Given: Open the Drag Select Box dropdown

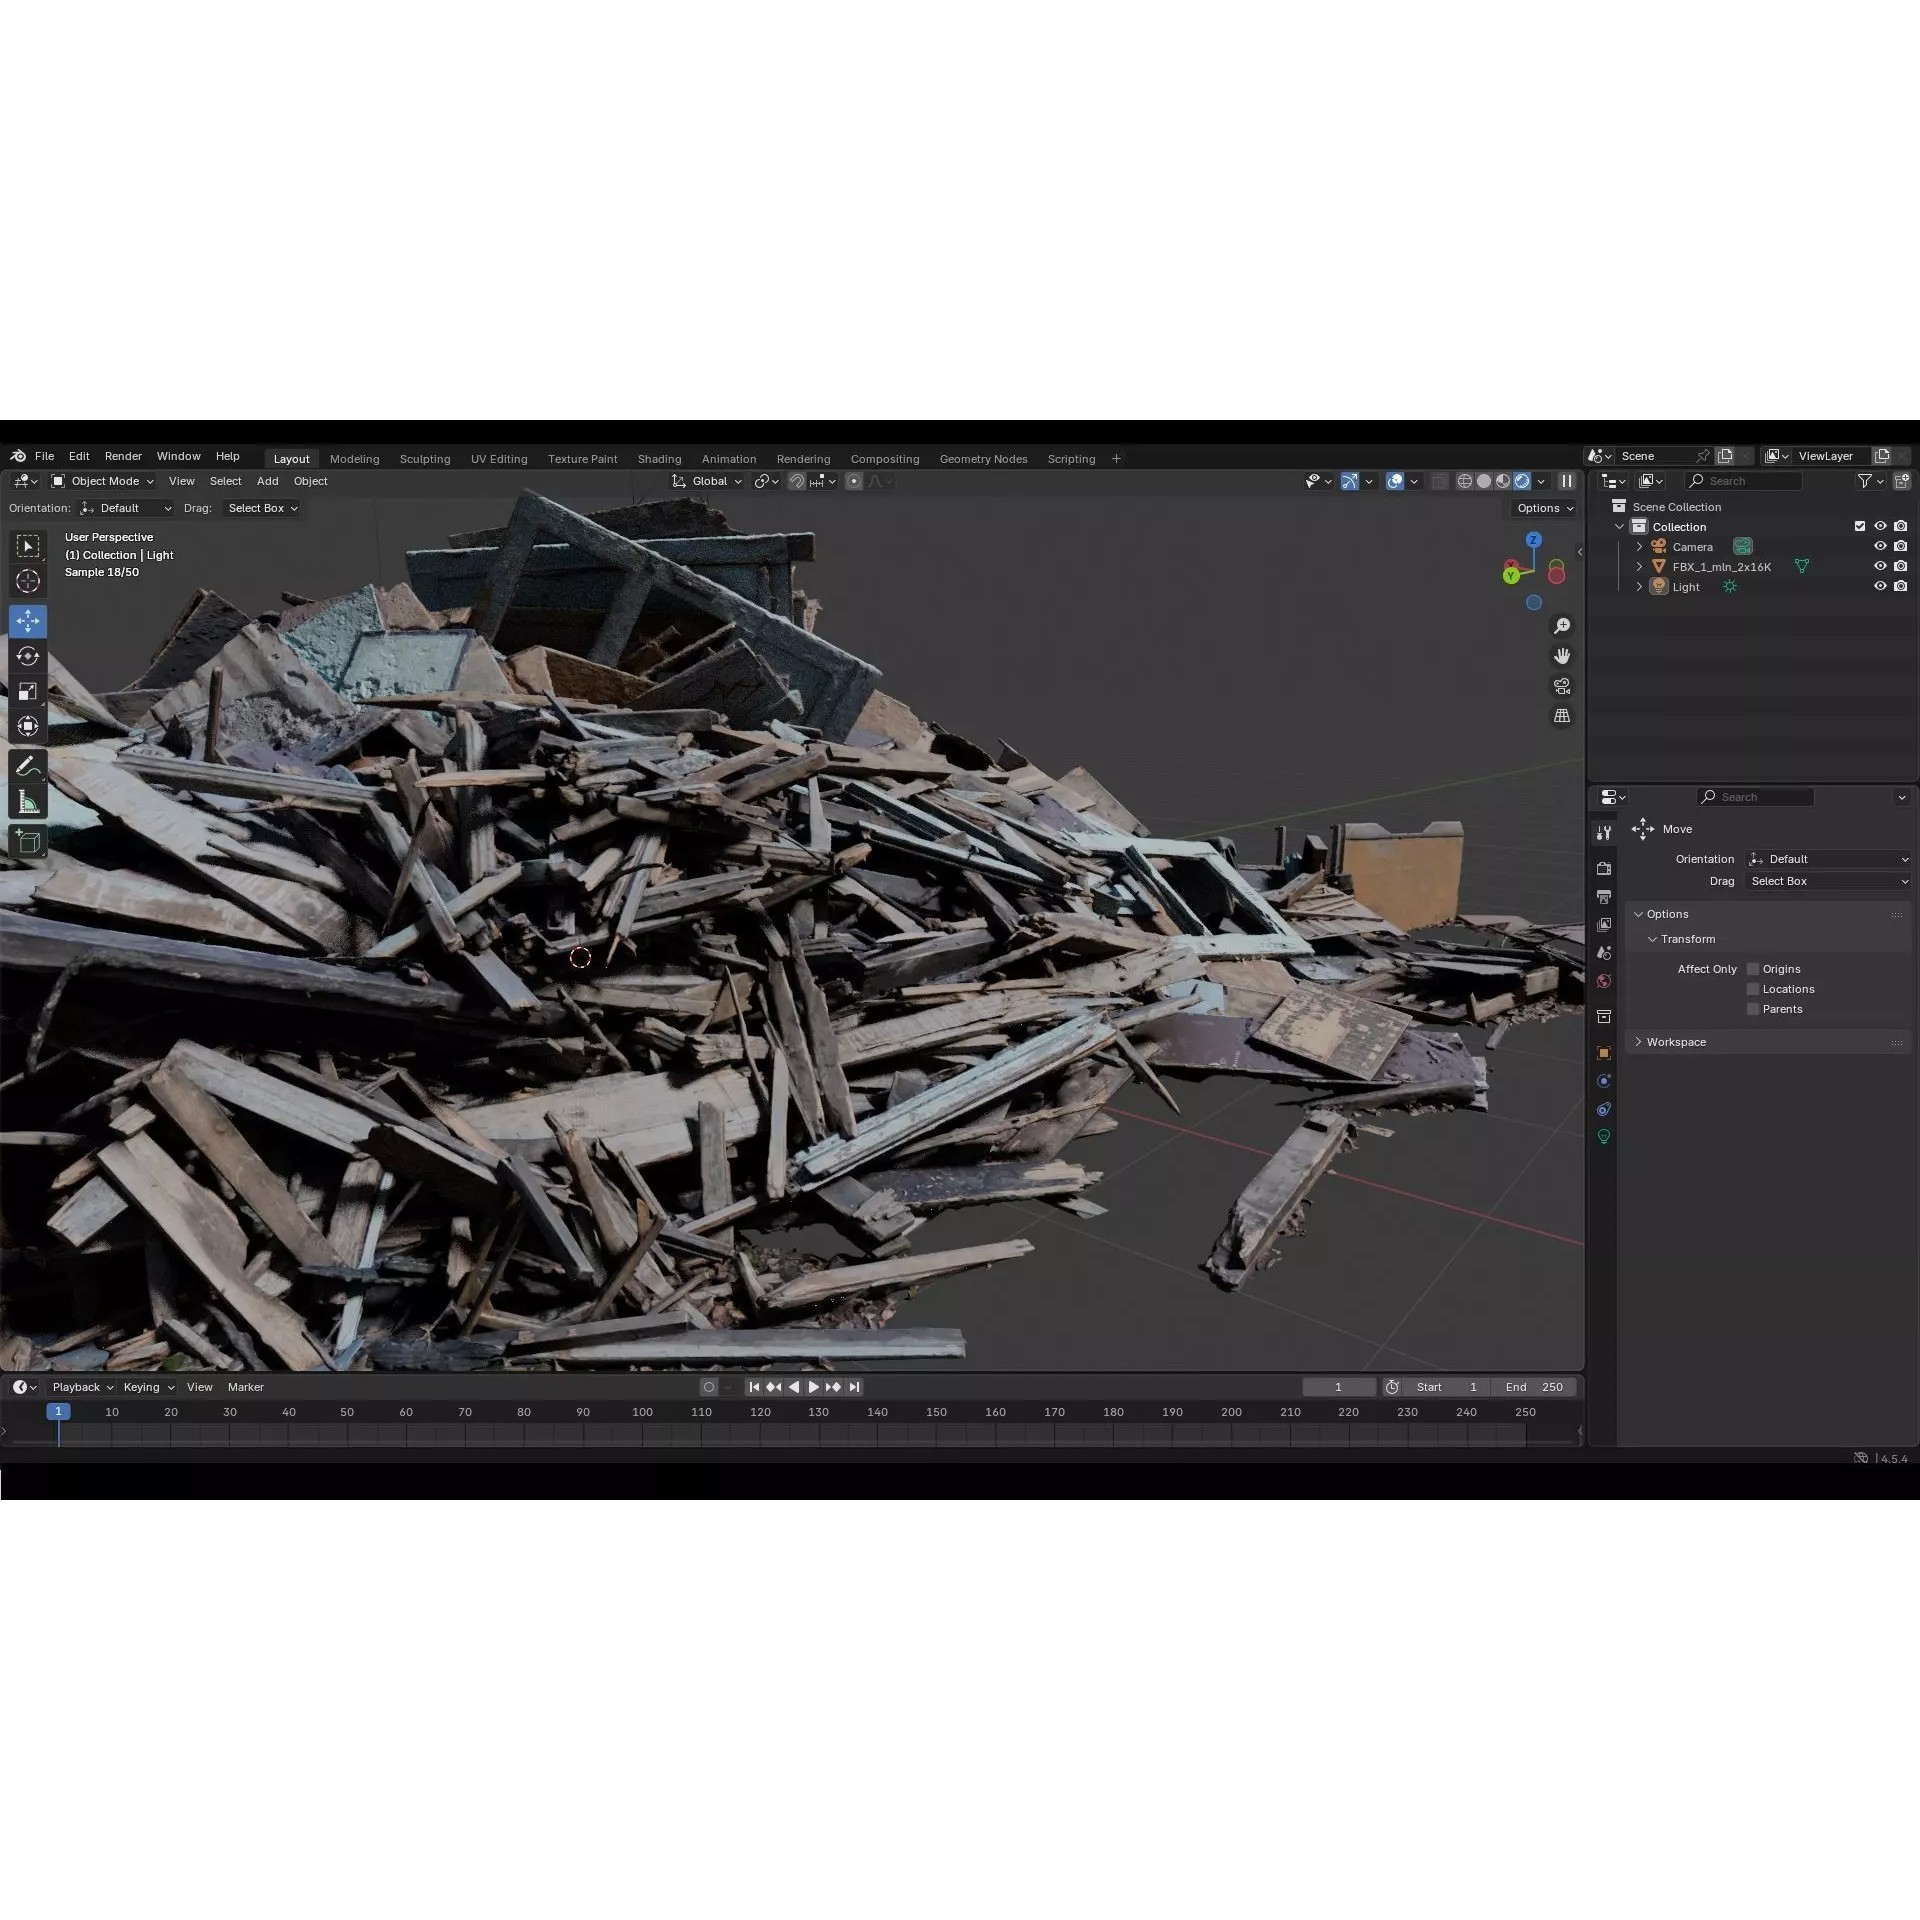Looking at the screenshot, I should click(1827, 881).
